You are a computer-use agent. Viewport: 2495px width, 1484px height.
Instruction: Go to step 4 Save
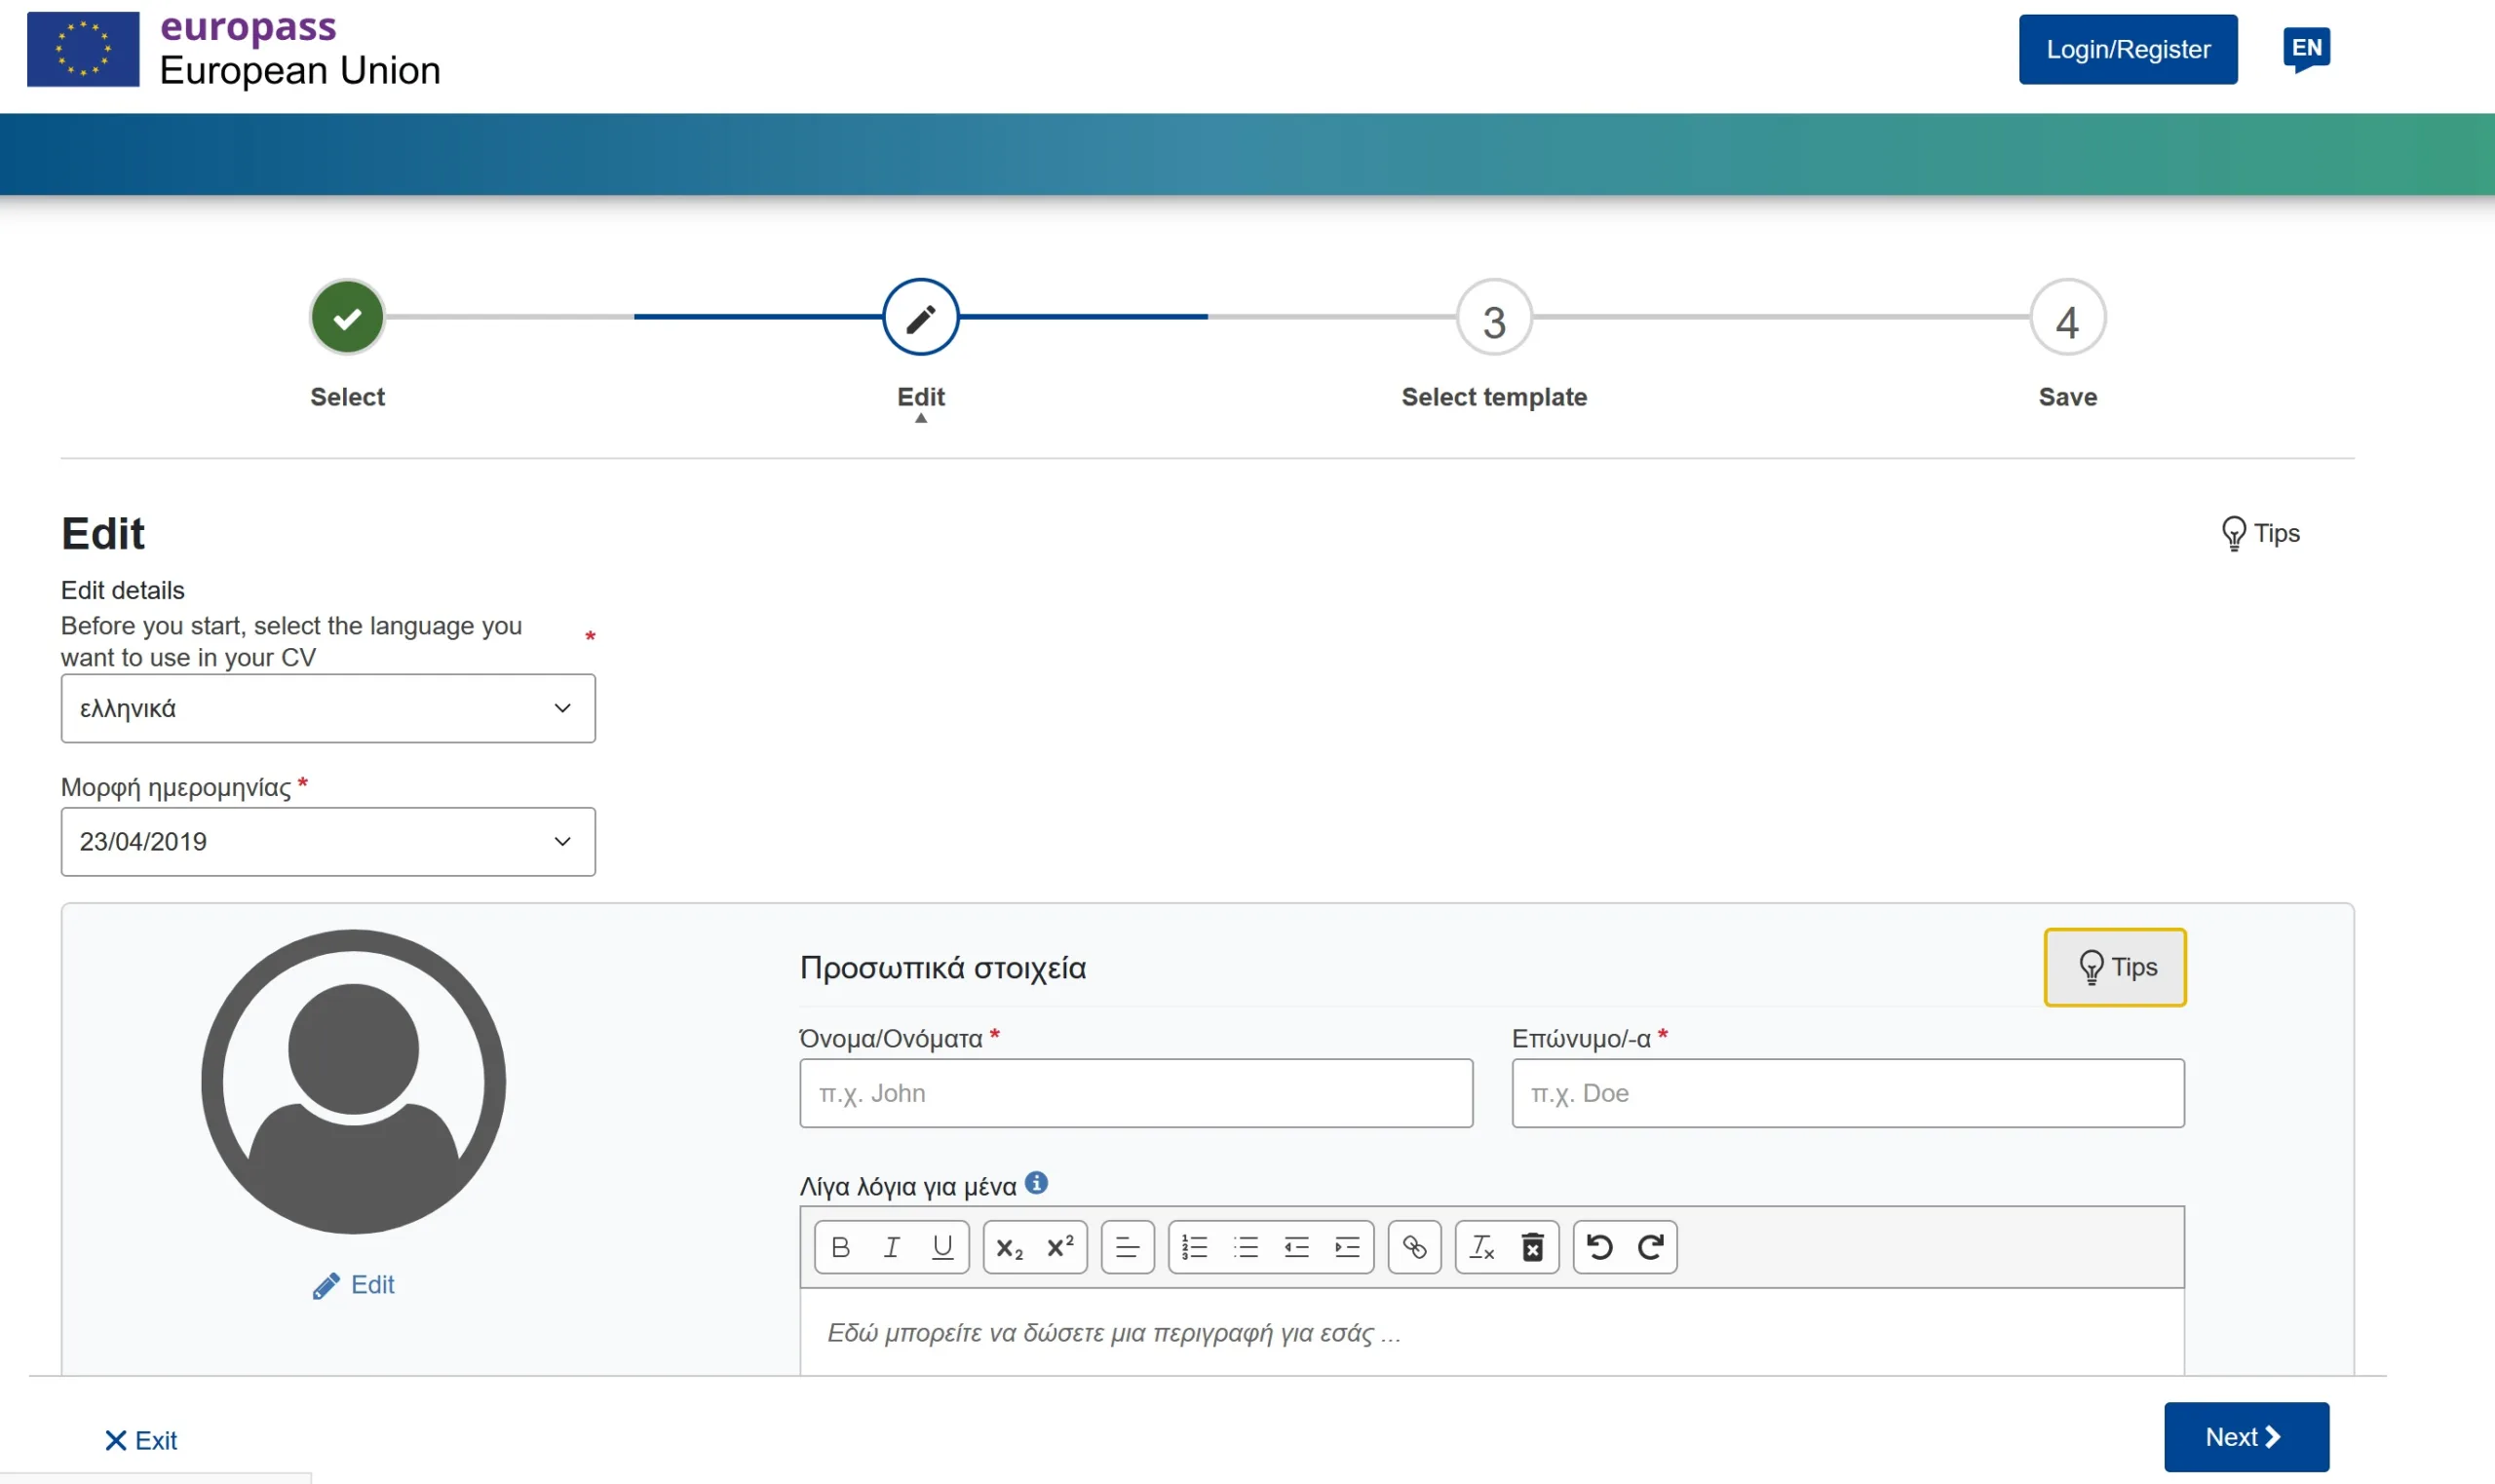(x=2068, y=318)
